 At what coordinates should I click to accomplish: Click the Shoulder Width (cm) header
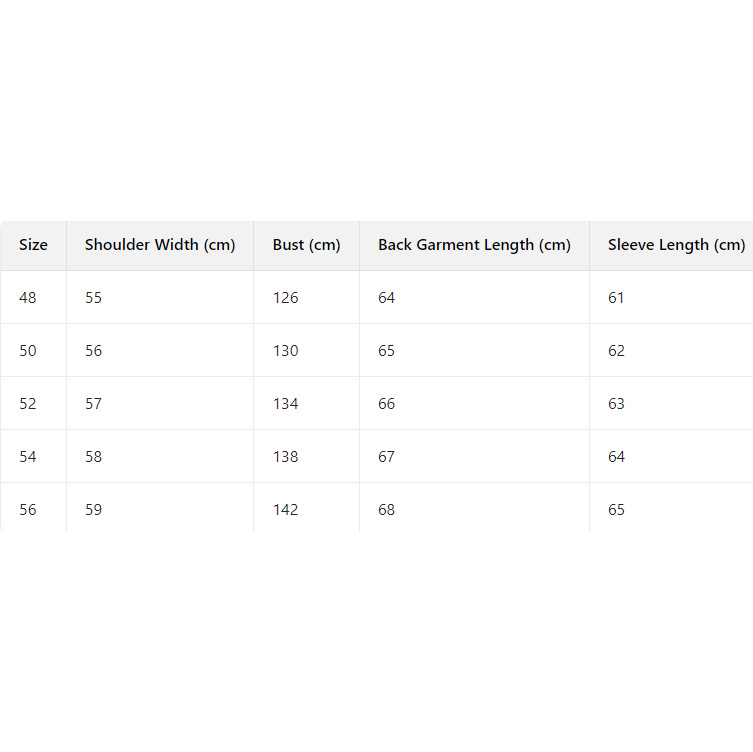(x=160, y=245)
